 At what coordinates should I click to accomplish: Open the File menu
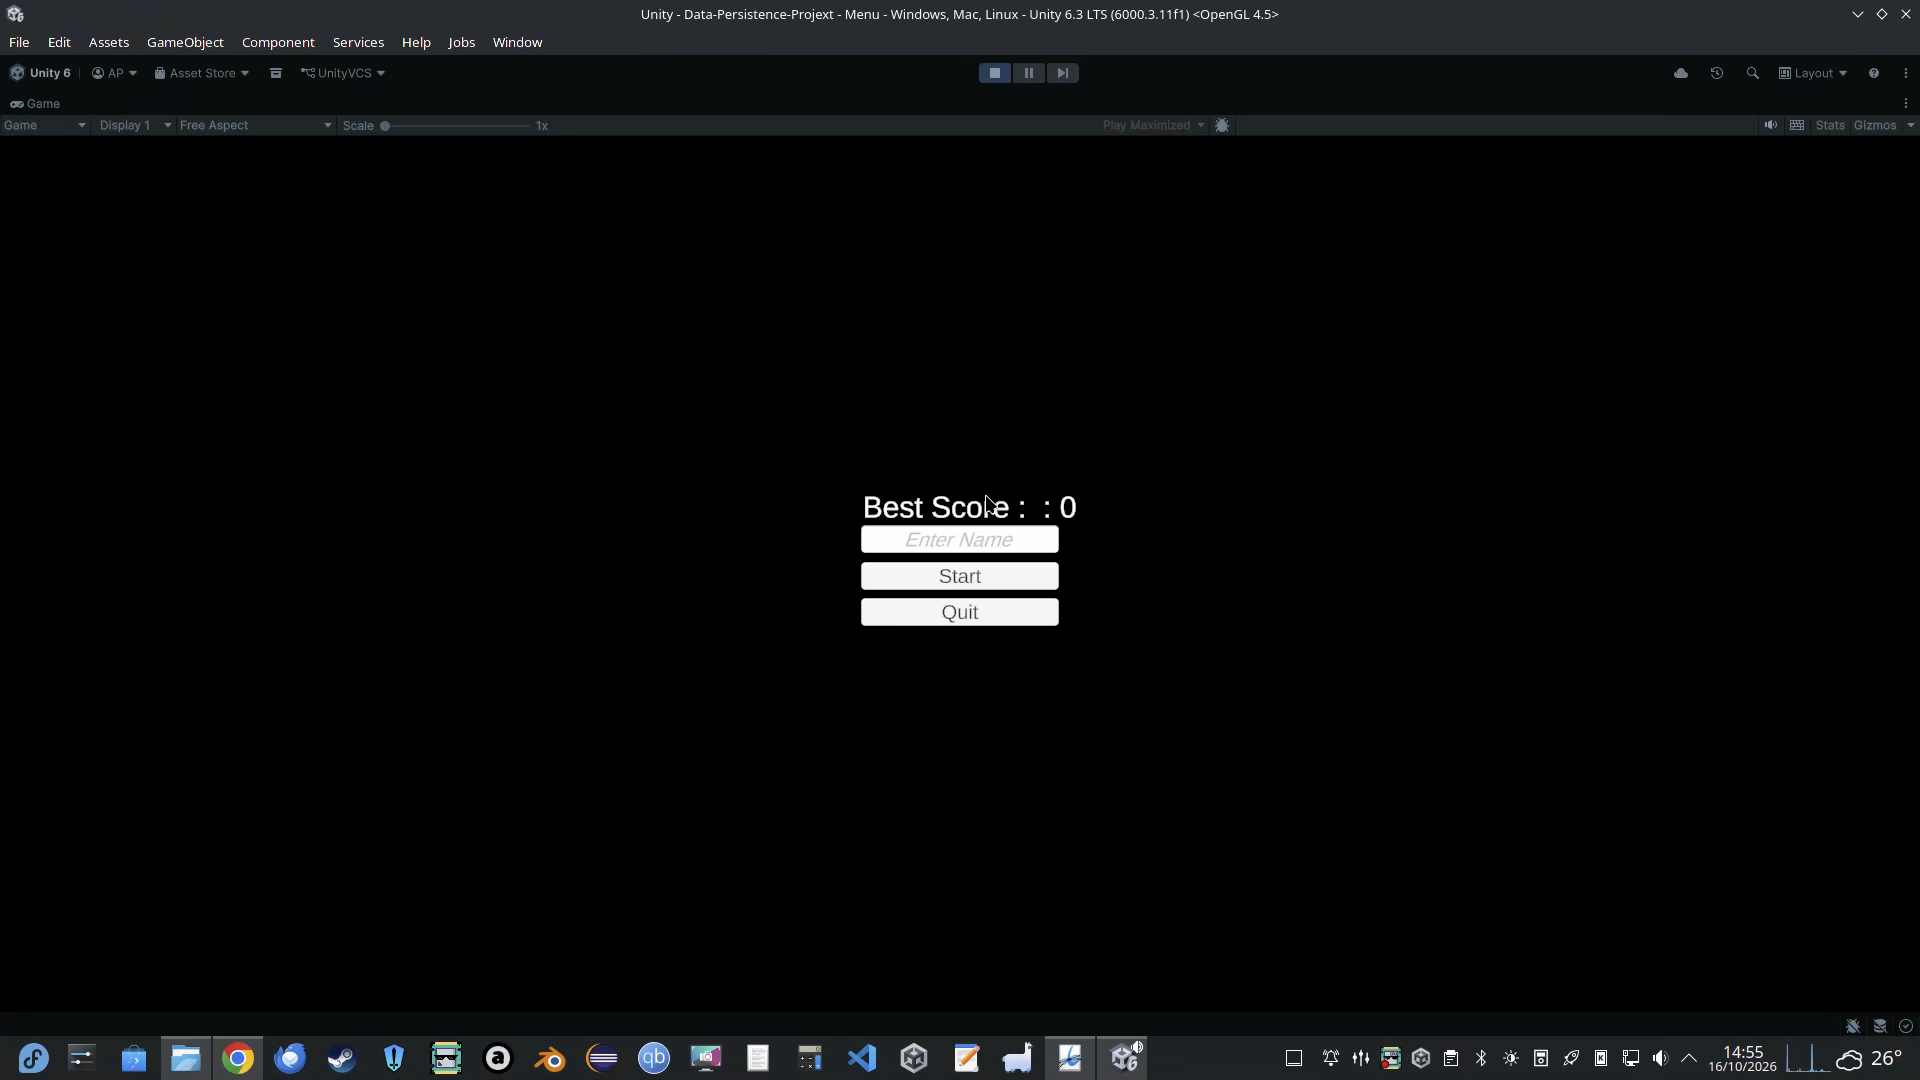[19, 42]
